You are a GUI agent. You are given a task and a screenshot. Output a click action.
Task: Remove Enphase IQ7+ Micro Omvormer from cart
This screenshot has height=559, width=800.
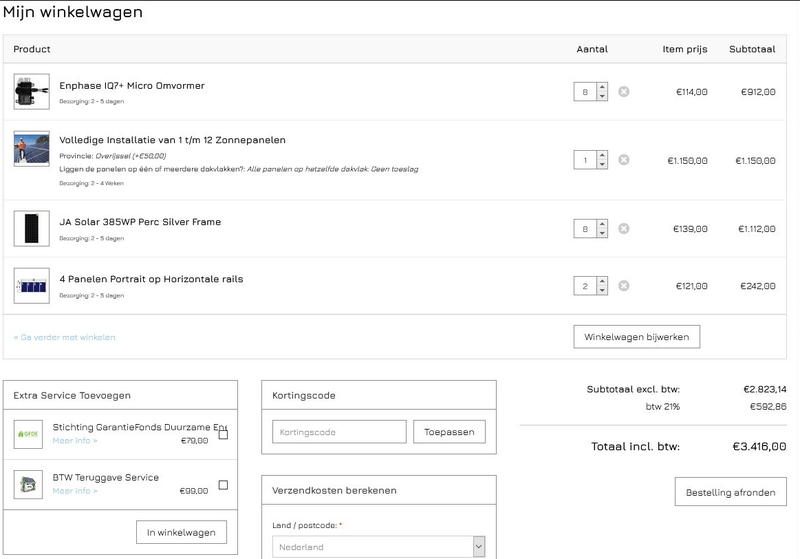[623, 92]
